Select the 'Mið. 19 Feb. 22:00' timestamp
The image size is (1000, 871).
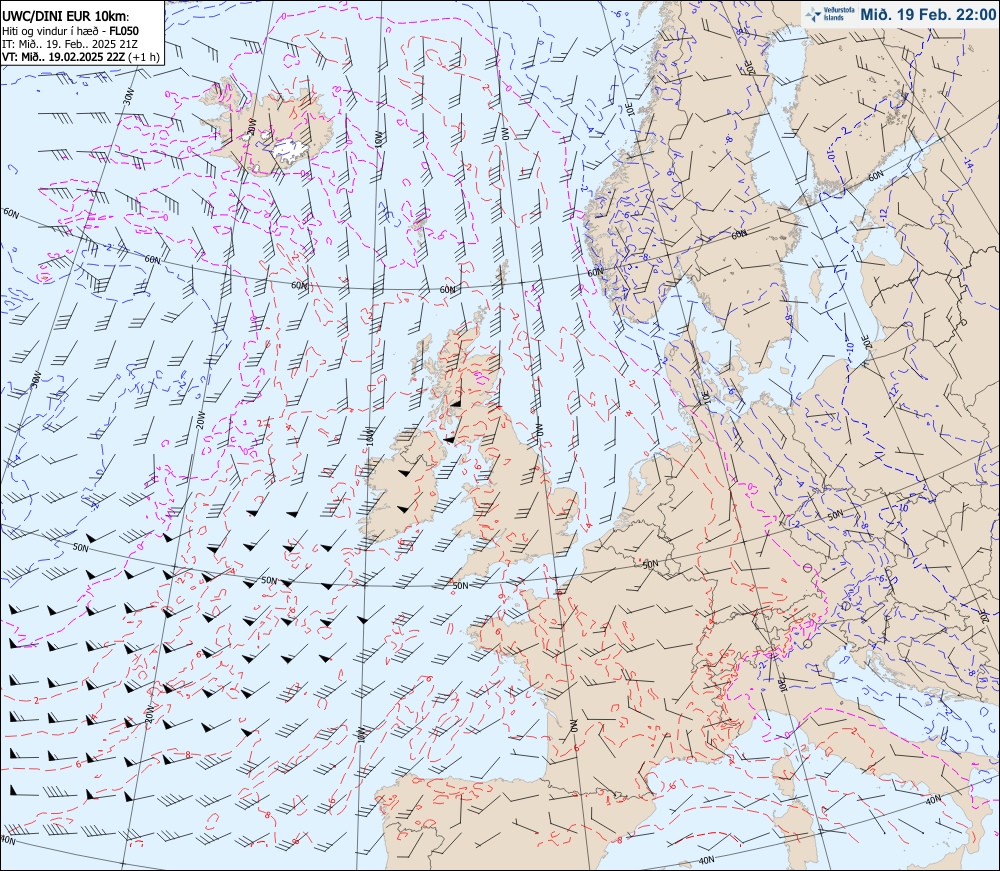point(927,14)
